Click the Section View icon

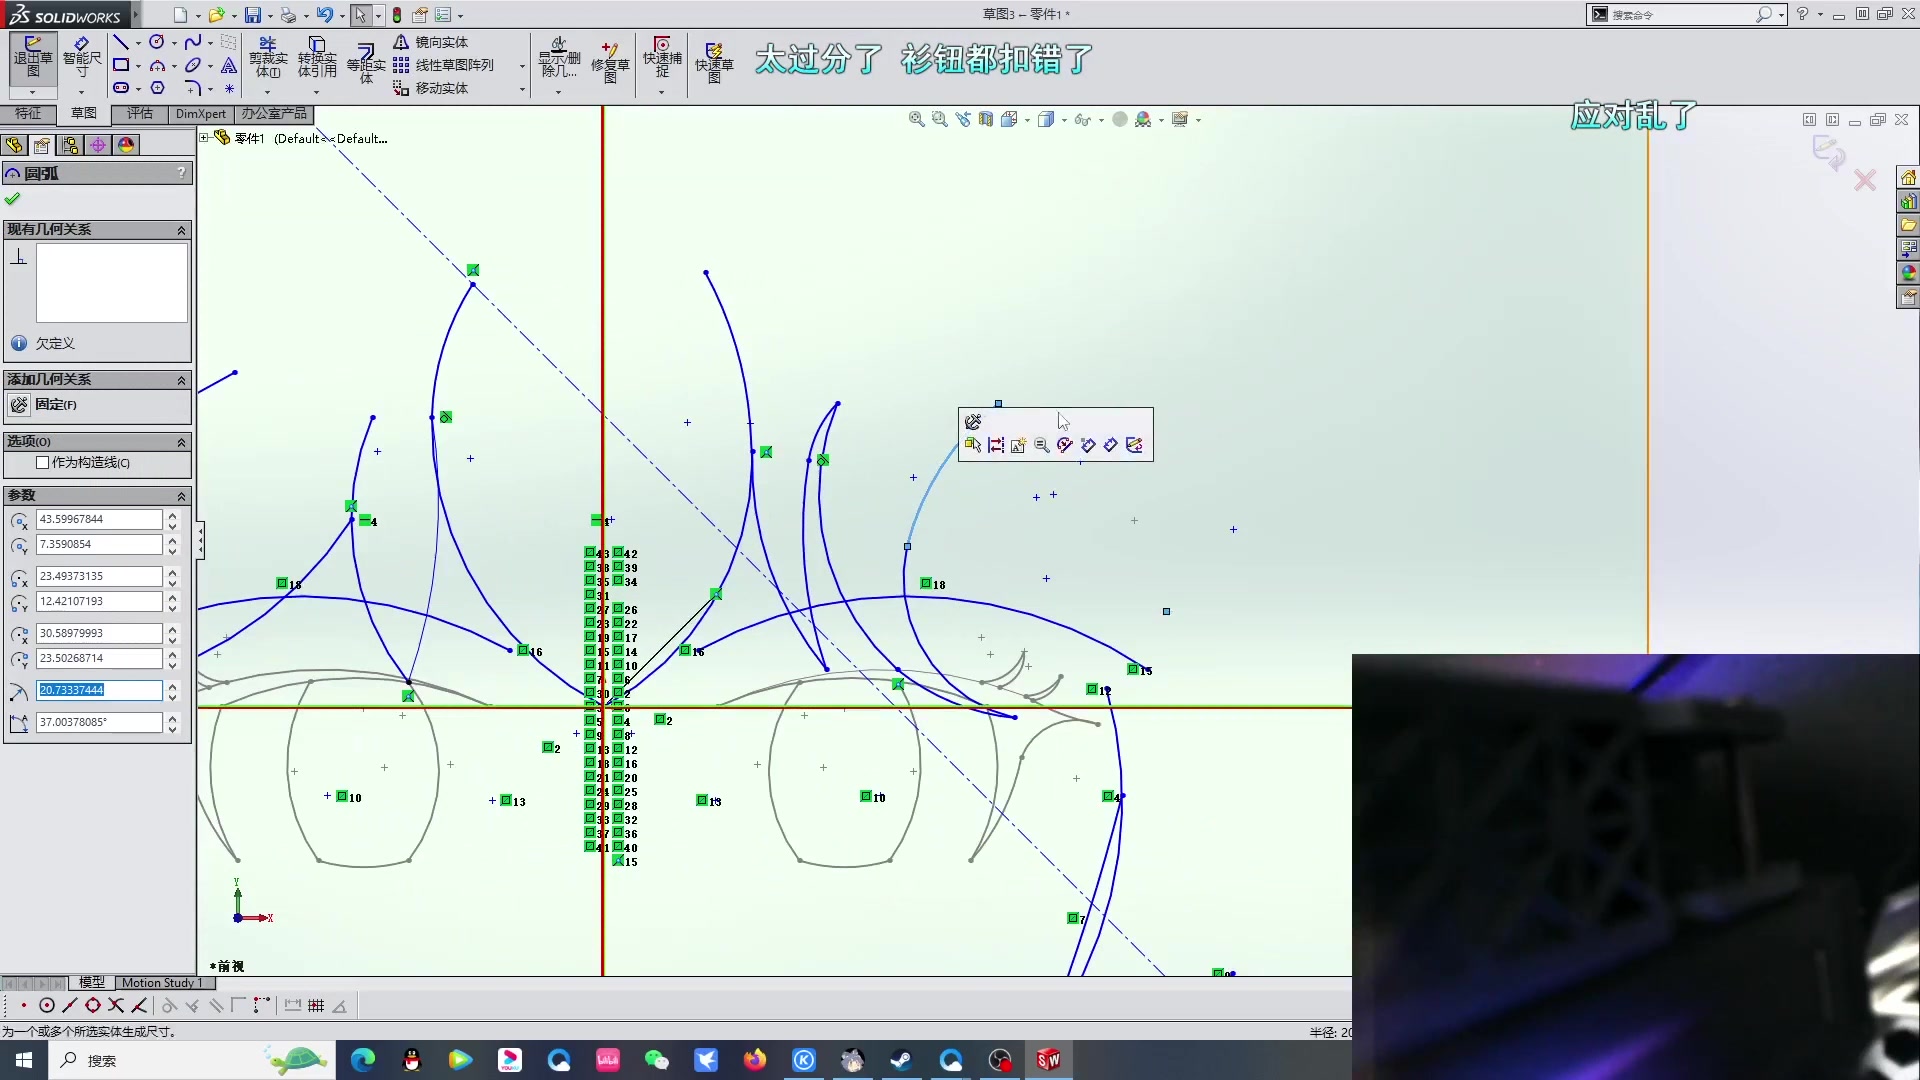(986, 119)
